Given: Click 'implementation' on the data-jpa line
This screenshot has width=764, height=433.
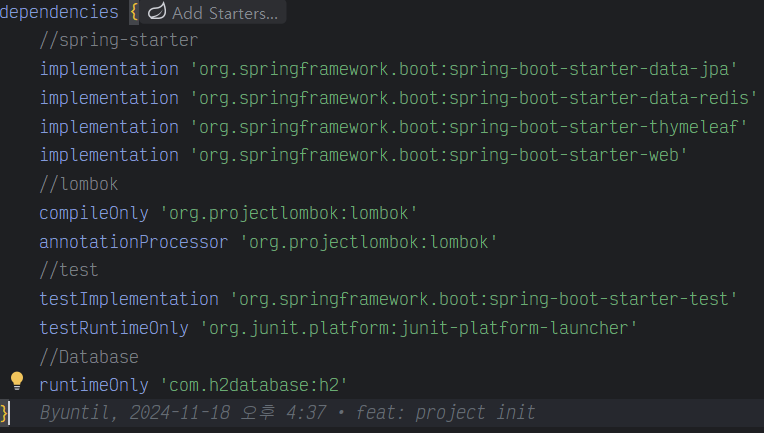Looking at the screenshot, I should pos(109,69).
